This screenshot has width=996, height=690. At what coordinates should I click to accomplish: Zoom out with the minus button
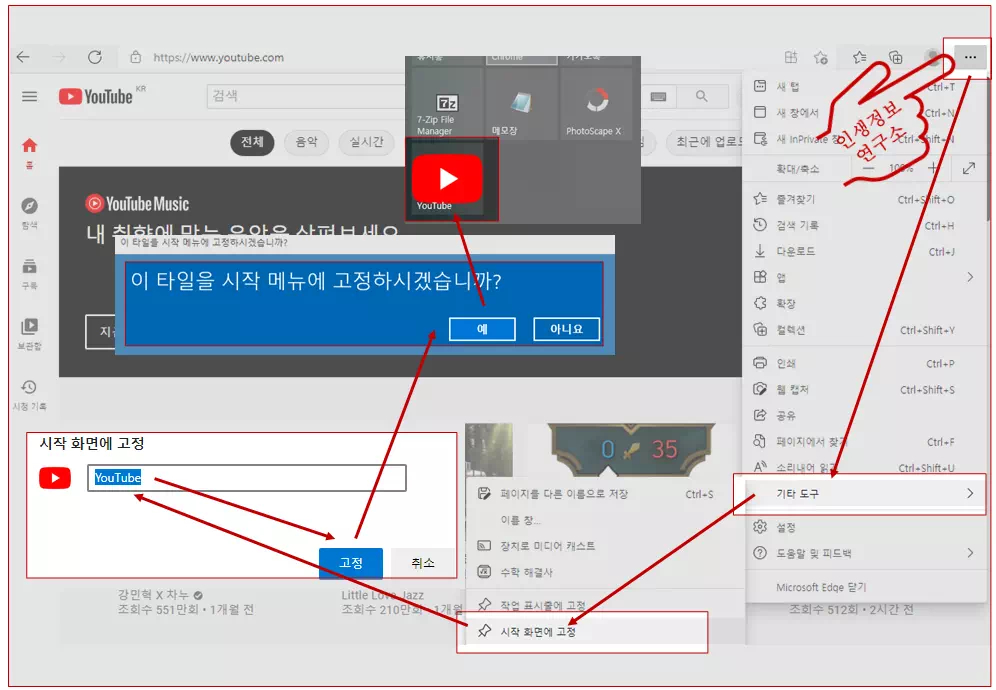click(x=868, y=168)
